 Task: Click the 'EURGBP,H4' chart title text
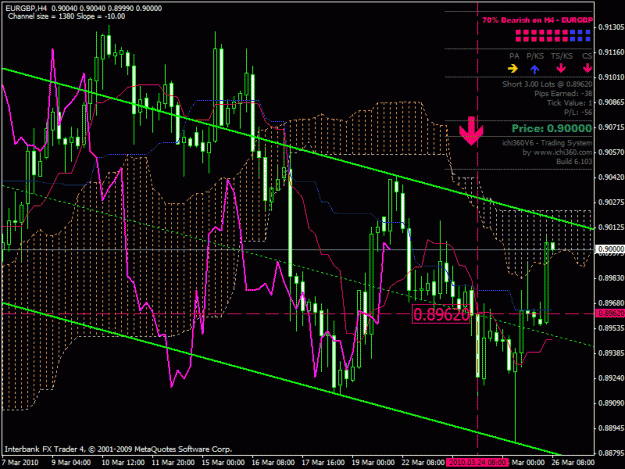click(27, 8)
